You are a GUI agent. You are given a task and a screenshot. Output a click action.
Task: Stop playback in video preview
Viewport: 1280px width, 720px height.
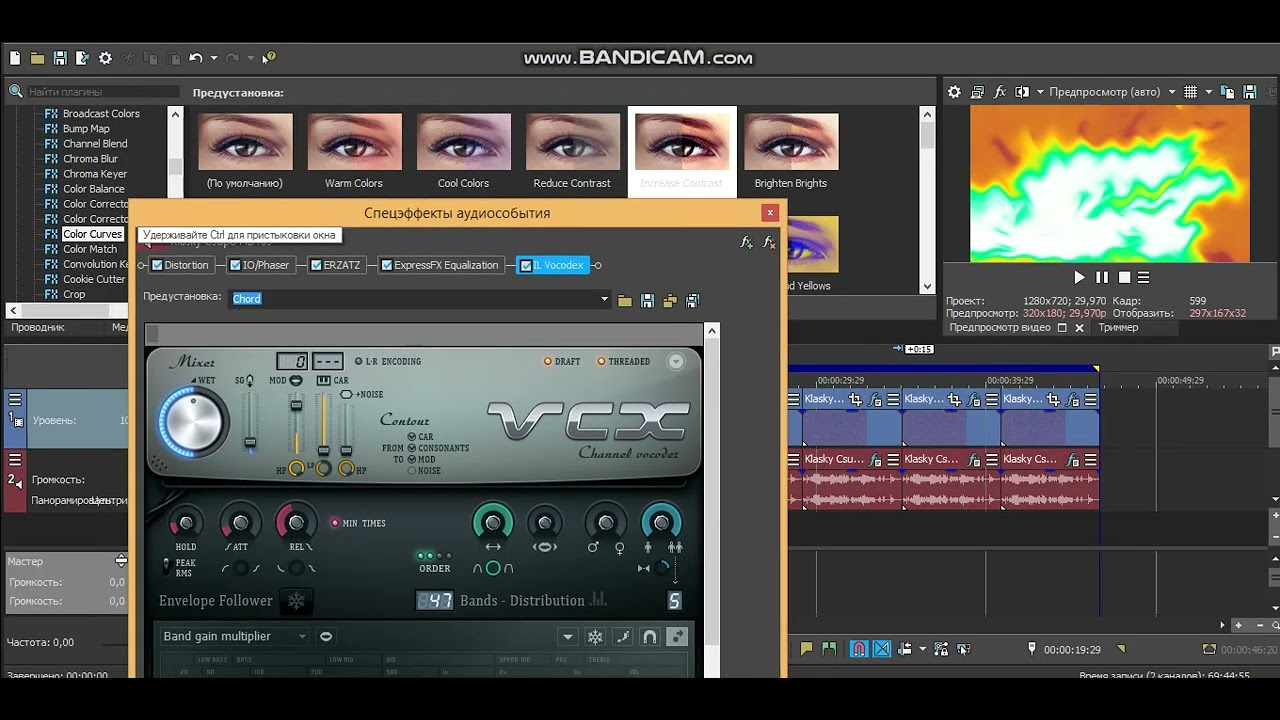1124,278
